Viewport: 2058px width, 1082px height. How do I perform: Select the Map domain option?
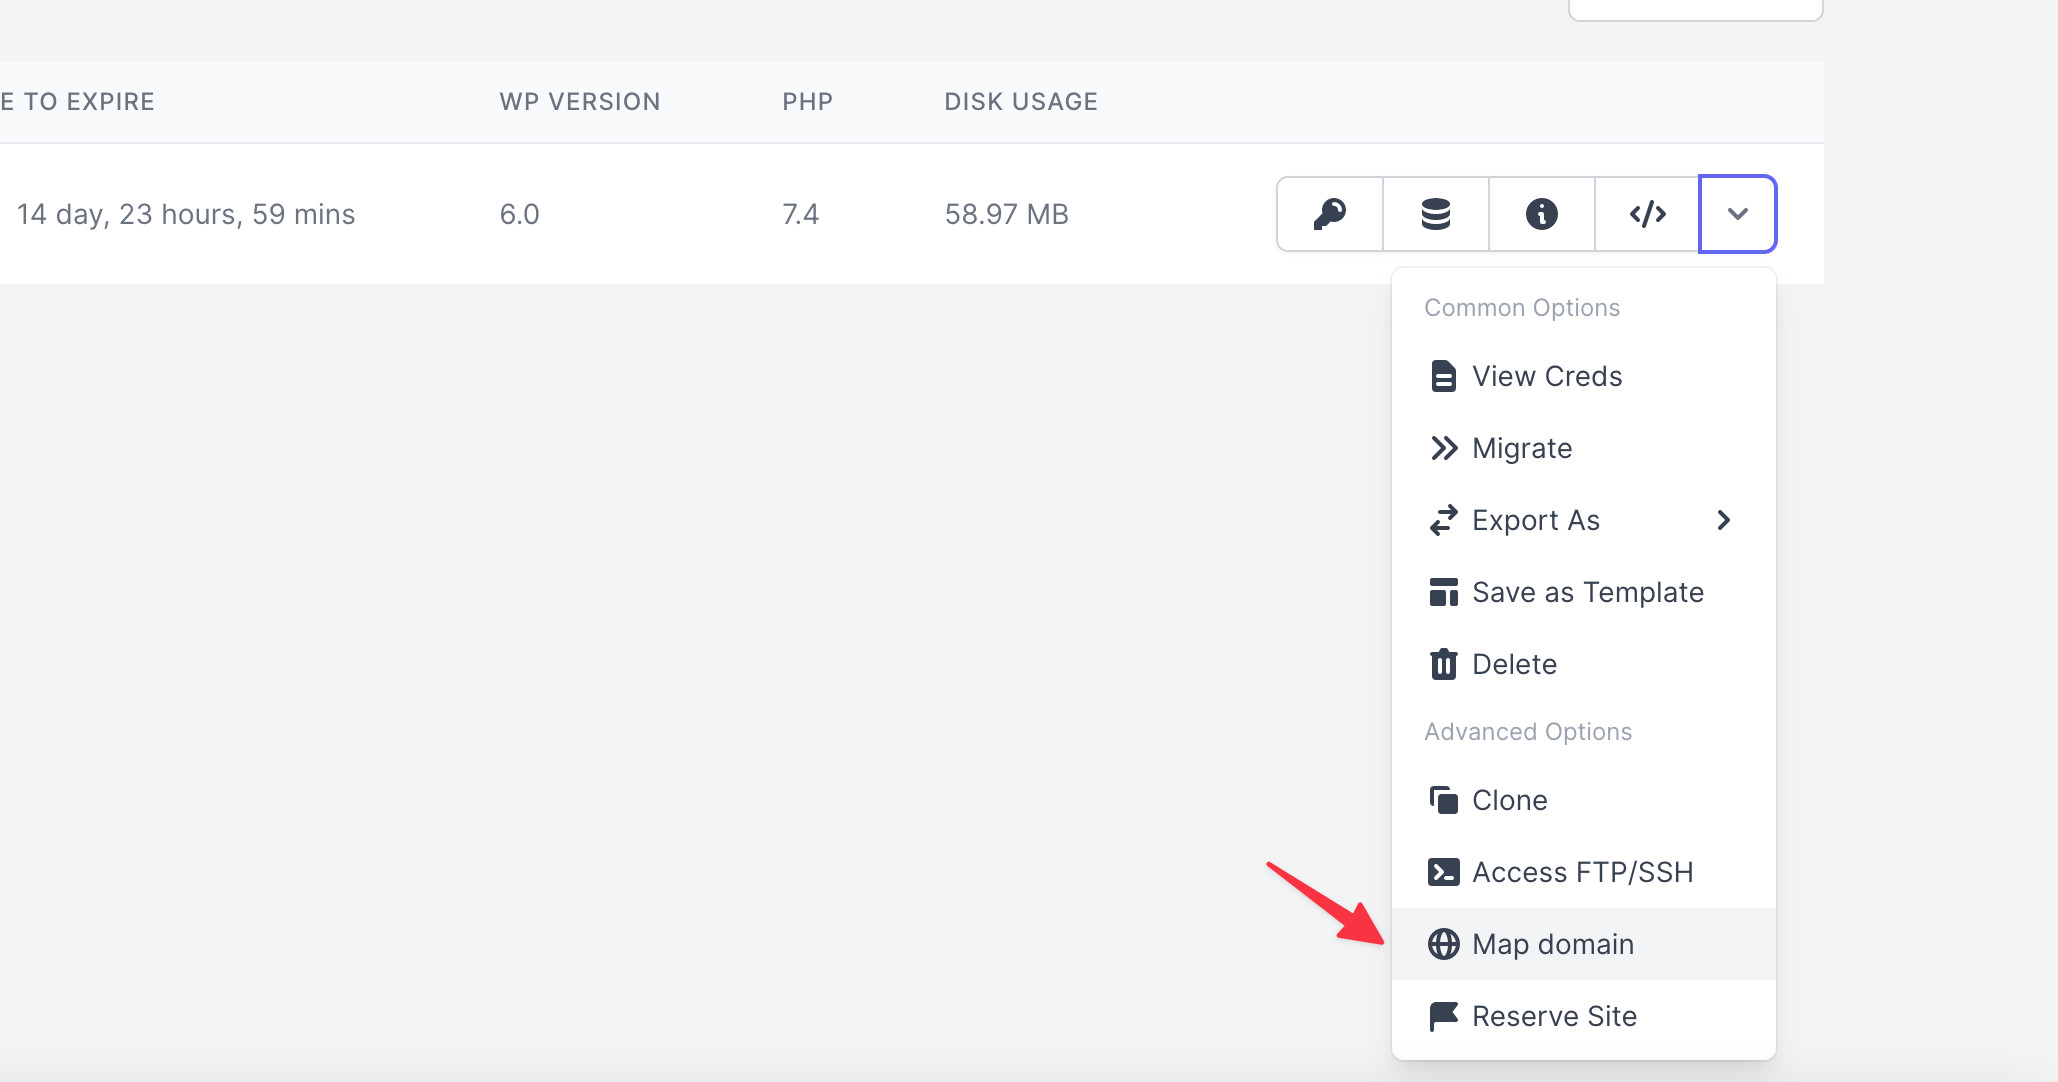1584,944
